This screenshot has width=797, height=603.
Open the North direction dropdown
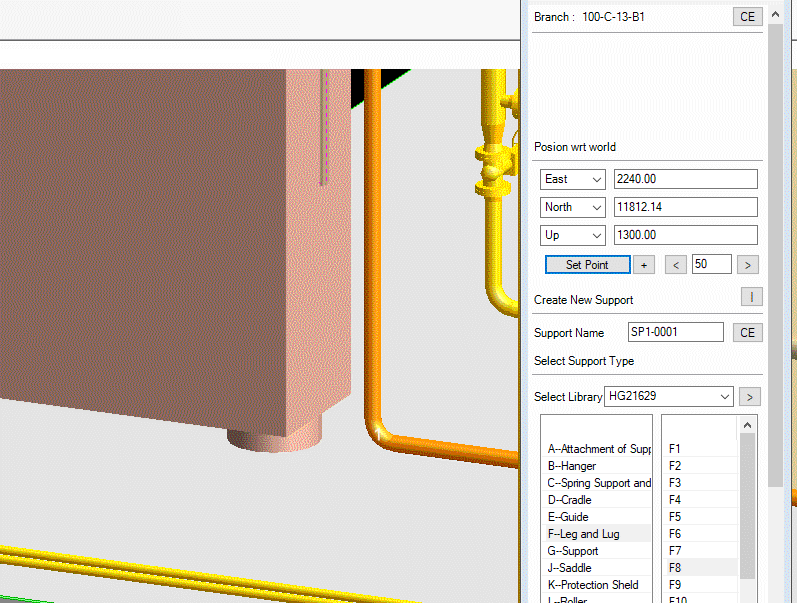pos(572,207)
